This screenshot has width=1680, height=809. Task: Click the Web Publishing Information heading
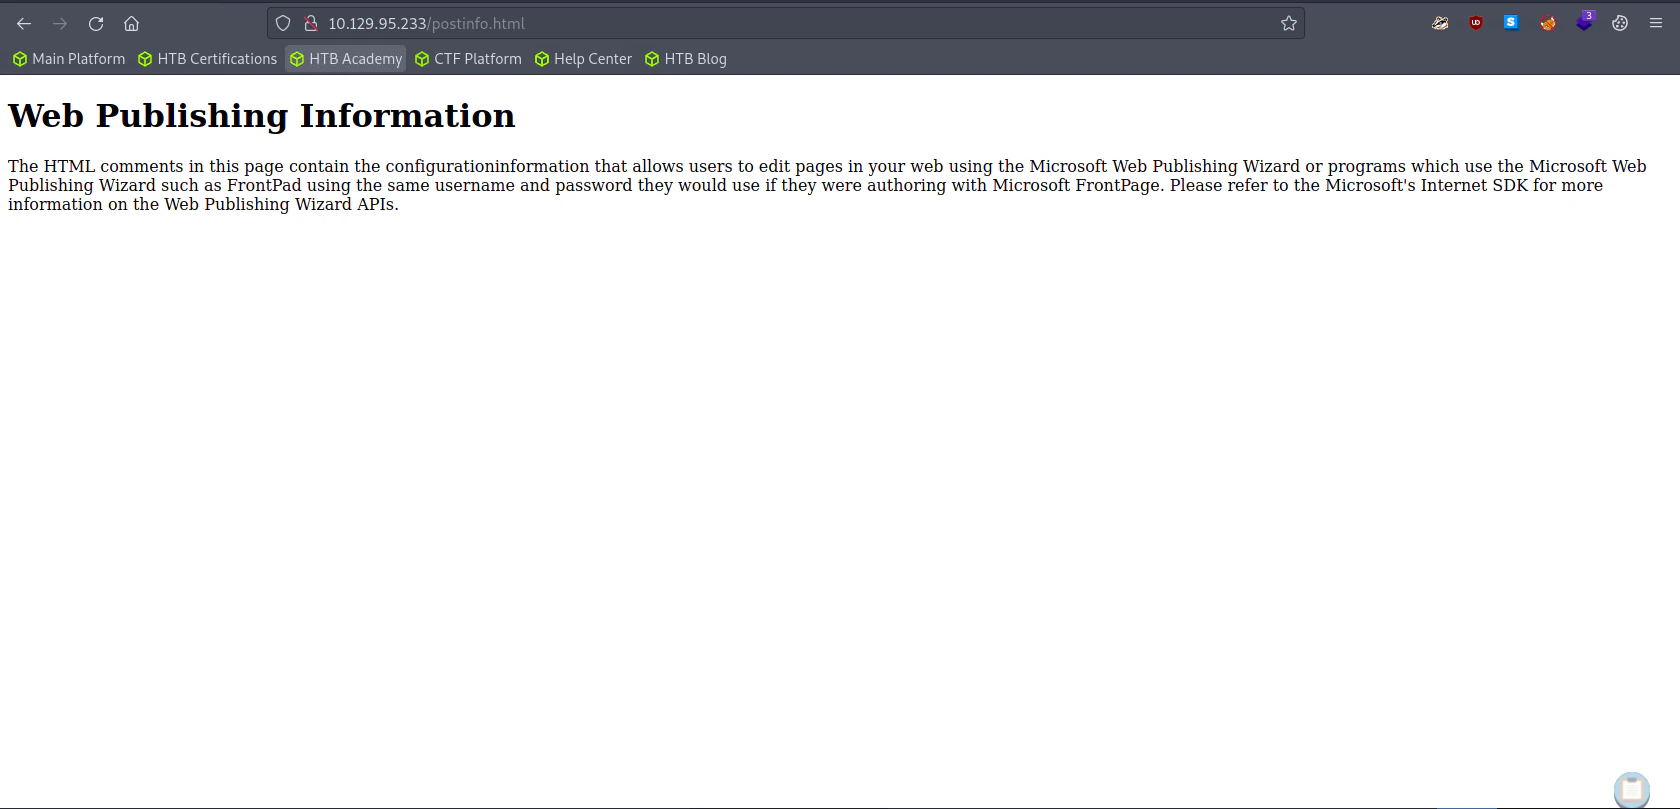click(x=262, y=116)
